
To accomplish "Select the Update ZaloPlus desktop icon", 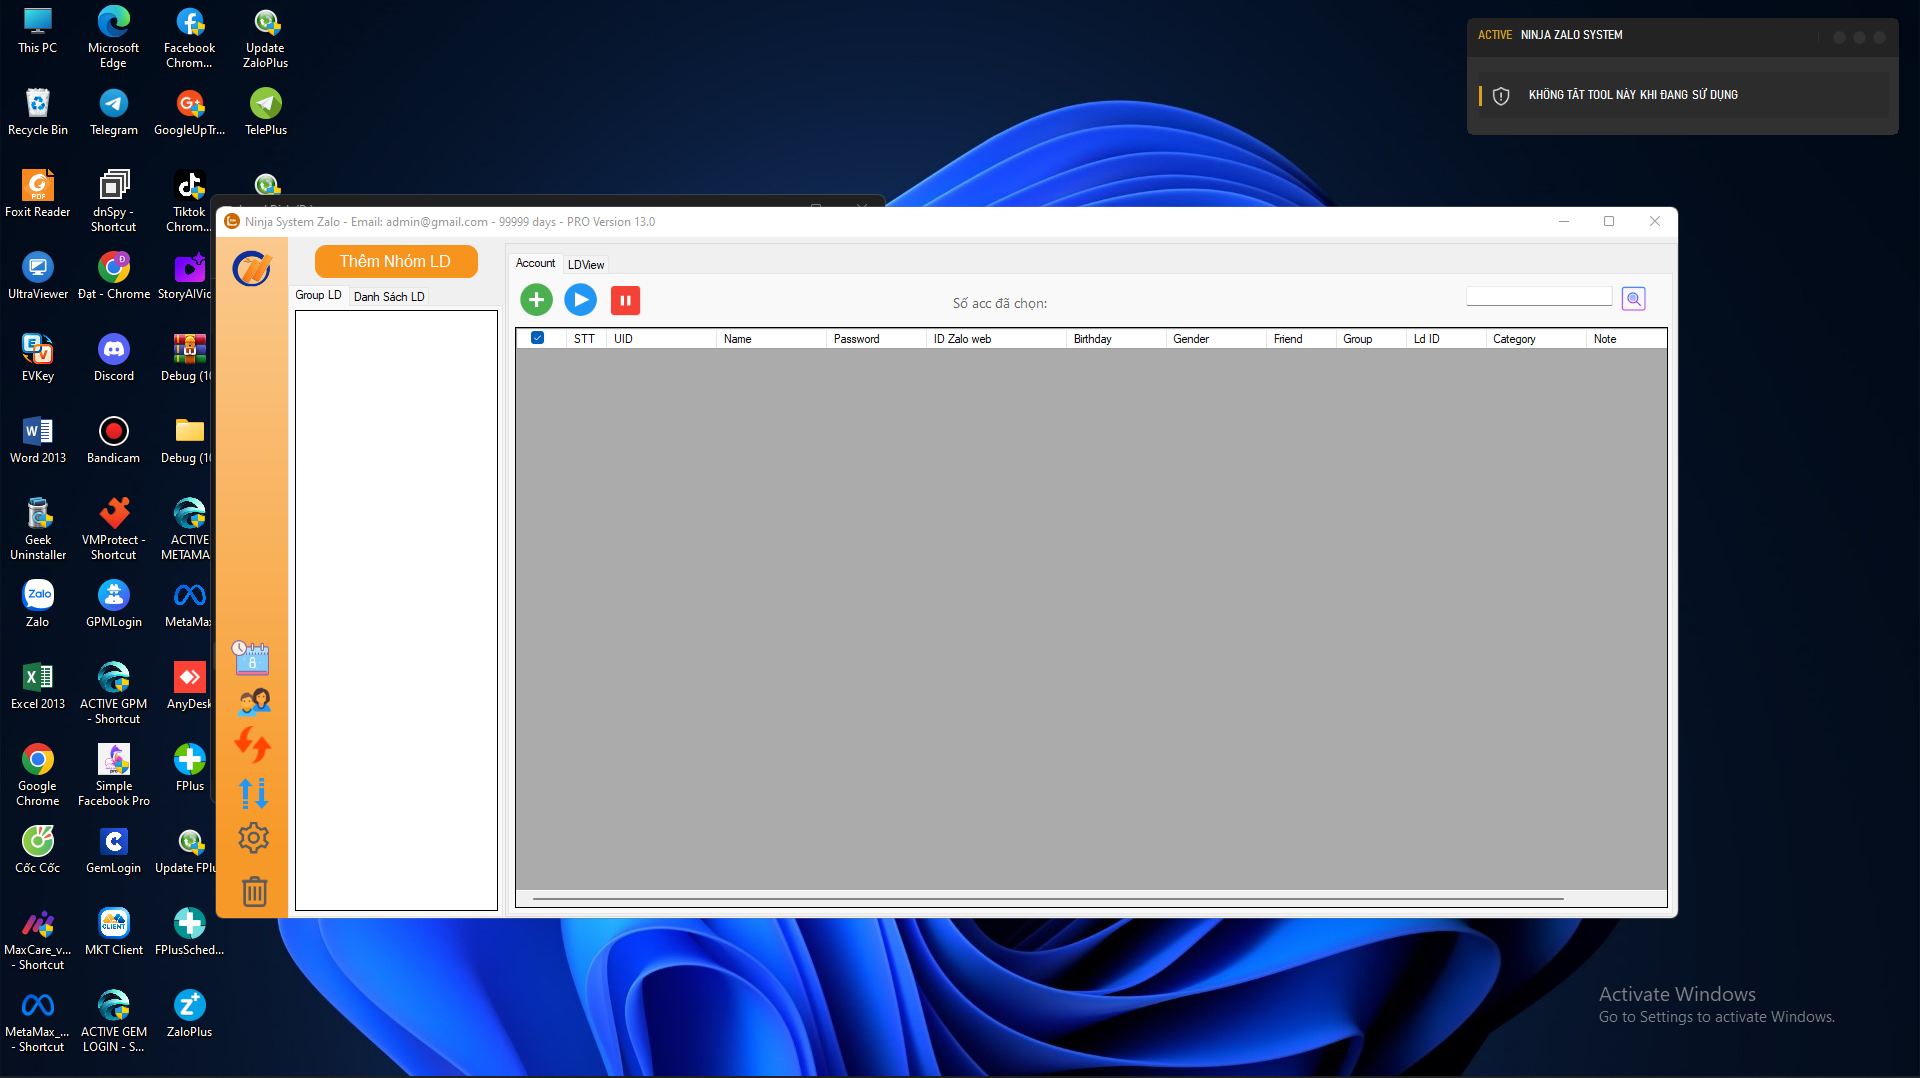I will [x=266, y=38].
